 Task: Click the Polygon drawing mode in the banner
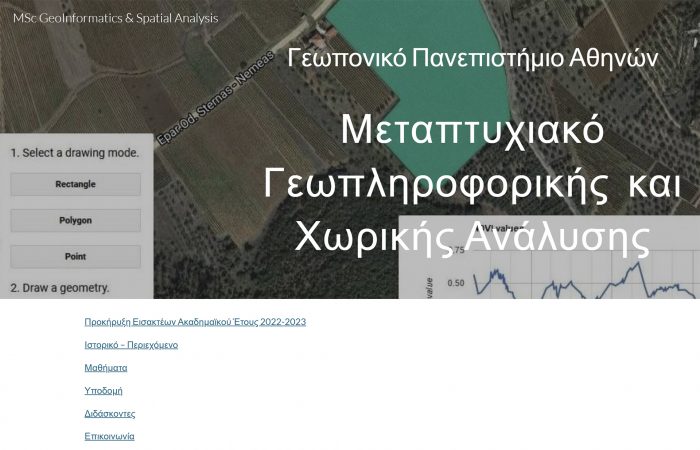(x=75, y=221)
